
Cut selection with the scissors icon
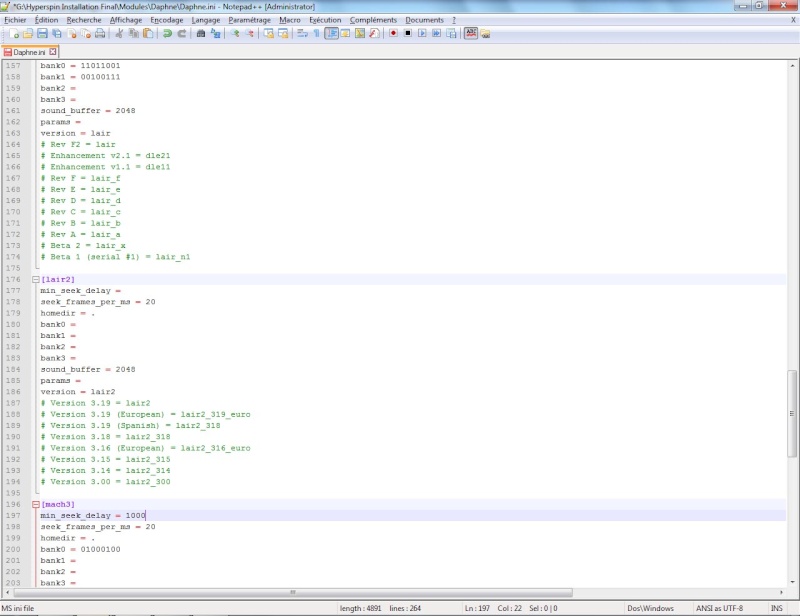pyautogui.click(x=119, y=34)
